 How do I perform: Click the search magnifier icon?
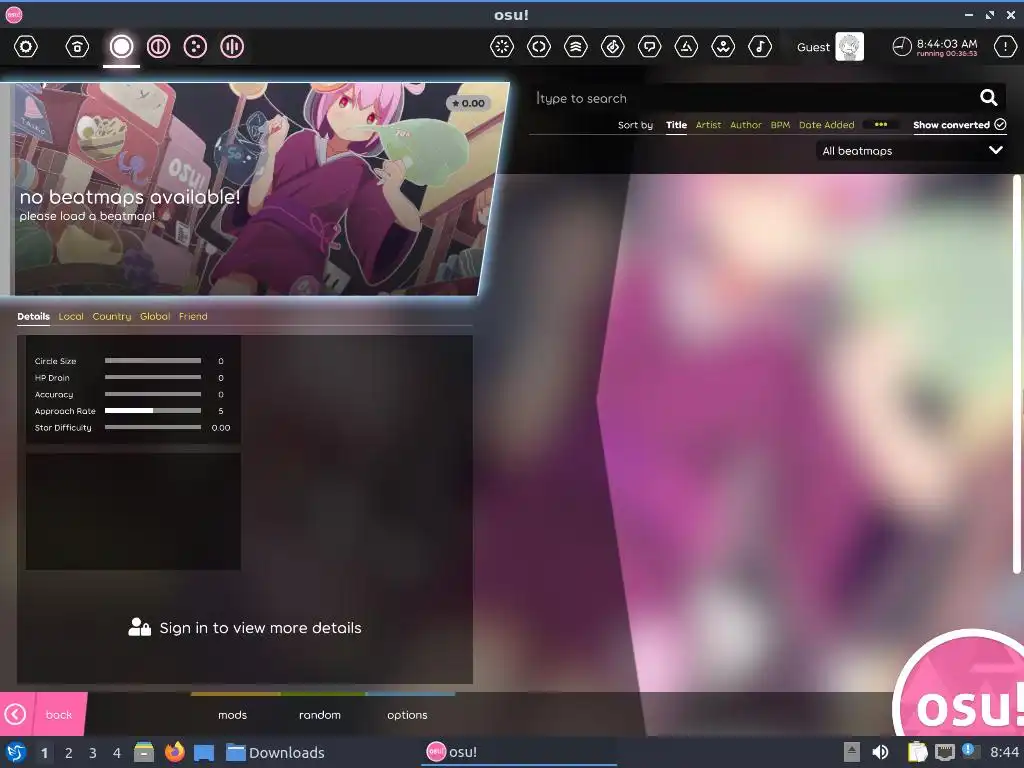coord(988,98)
